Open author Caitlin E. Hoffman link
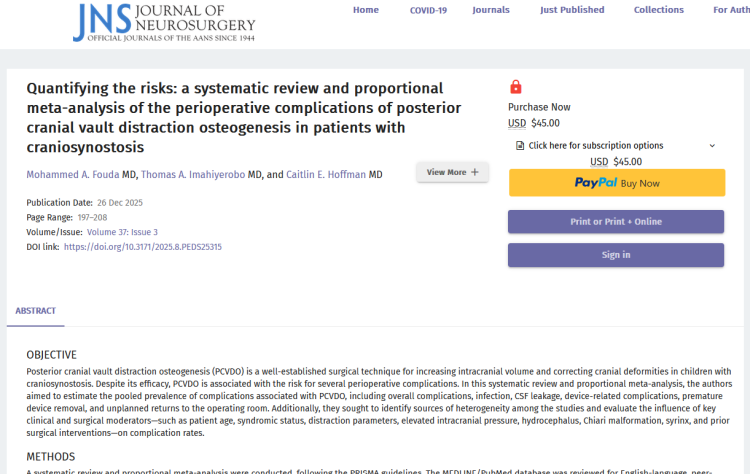750x474 pixels. tap(326, 175)
